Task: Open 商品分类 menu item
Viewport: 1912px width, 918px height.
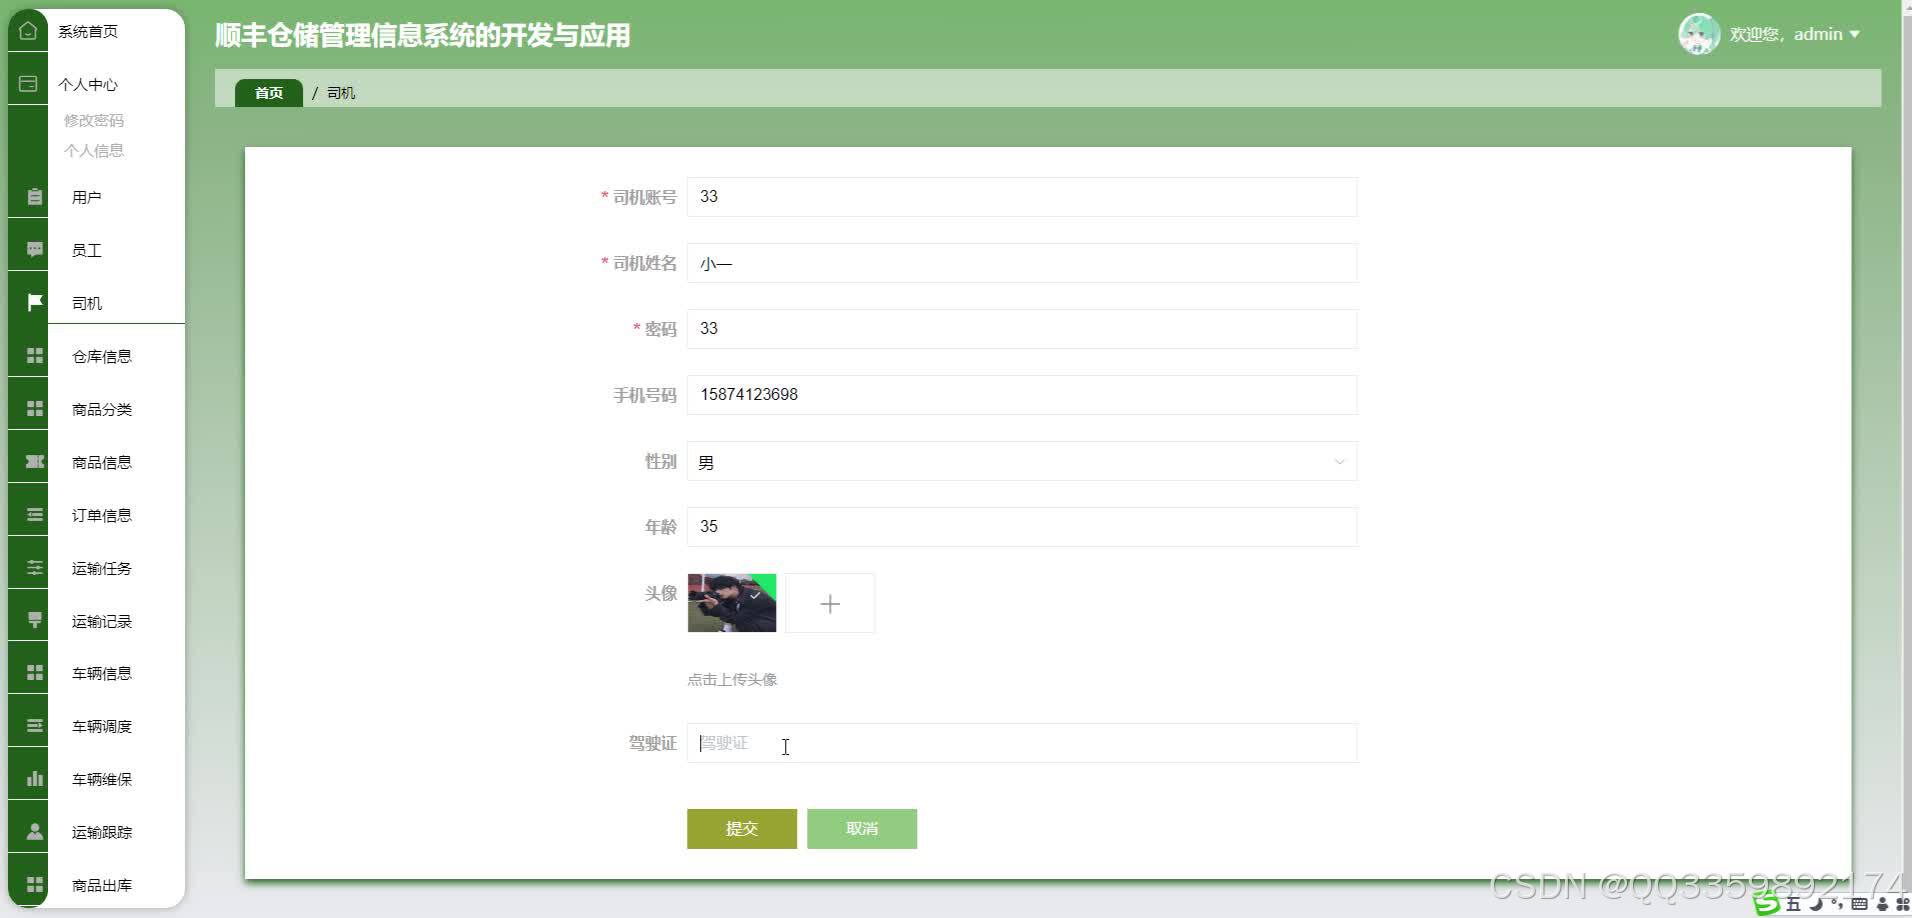Action: 102,409
